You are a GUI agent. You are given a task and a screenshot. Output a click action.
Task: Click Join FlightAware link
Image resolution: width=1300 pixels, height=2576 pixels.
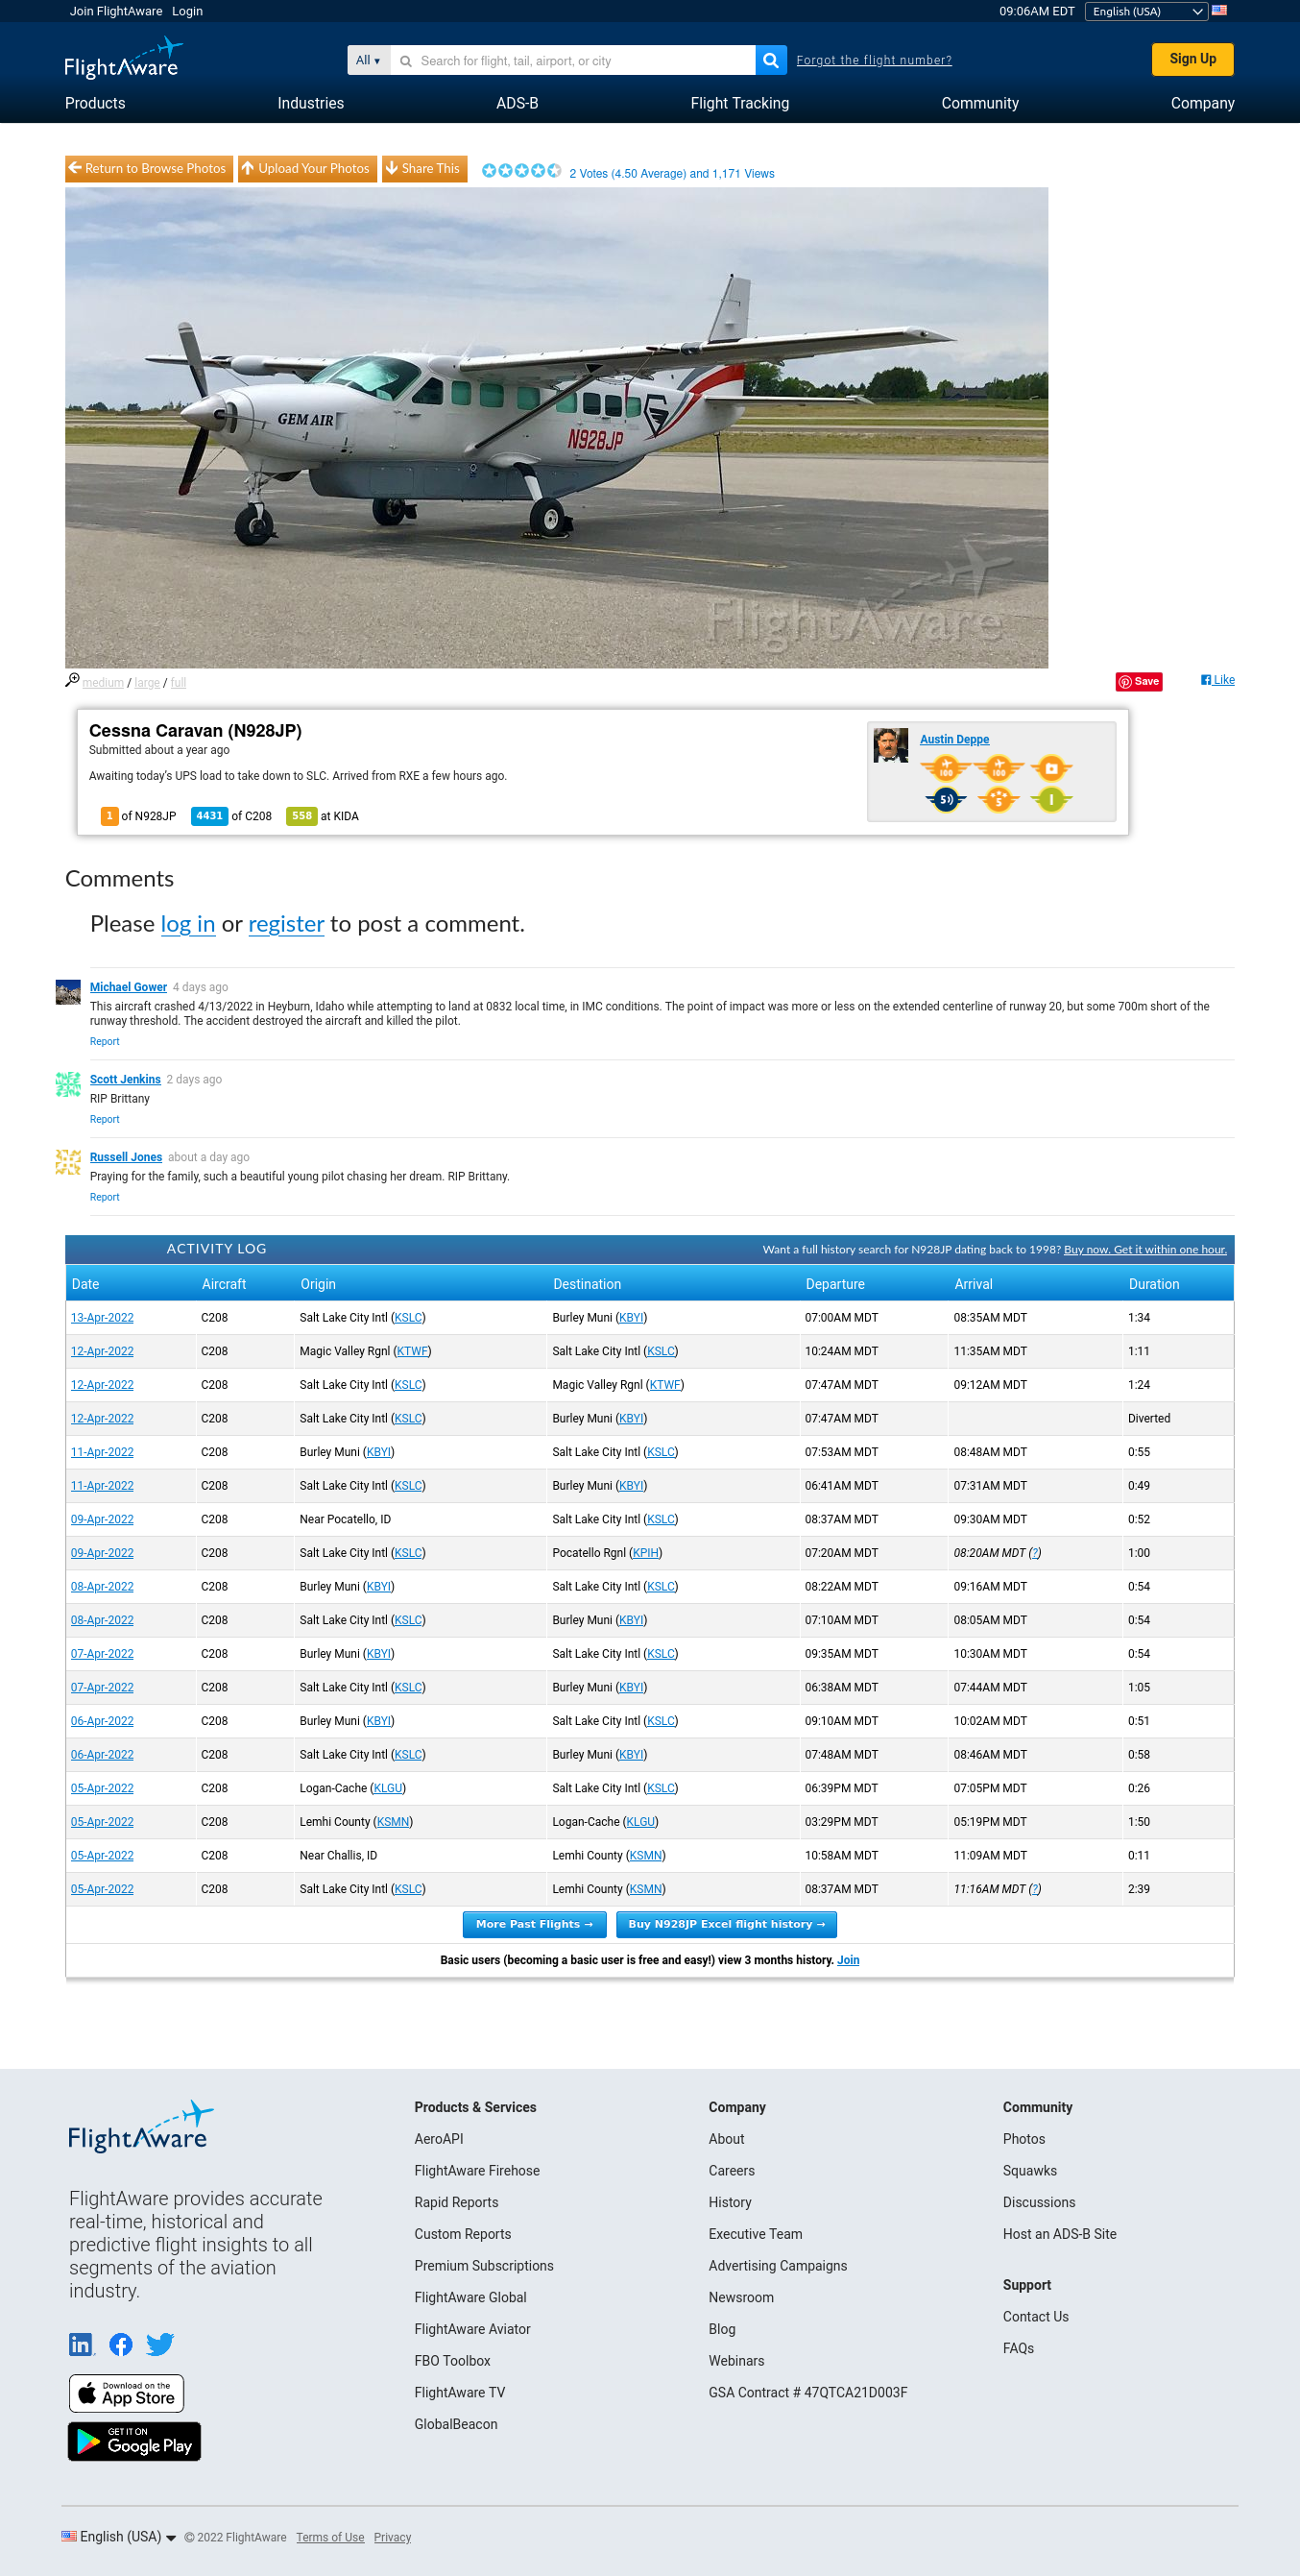click(116, 11)
